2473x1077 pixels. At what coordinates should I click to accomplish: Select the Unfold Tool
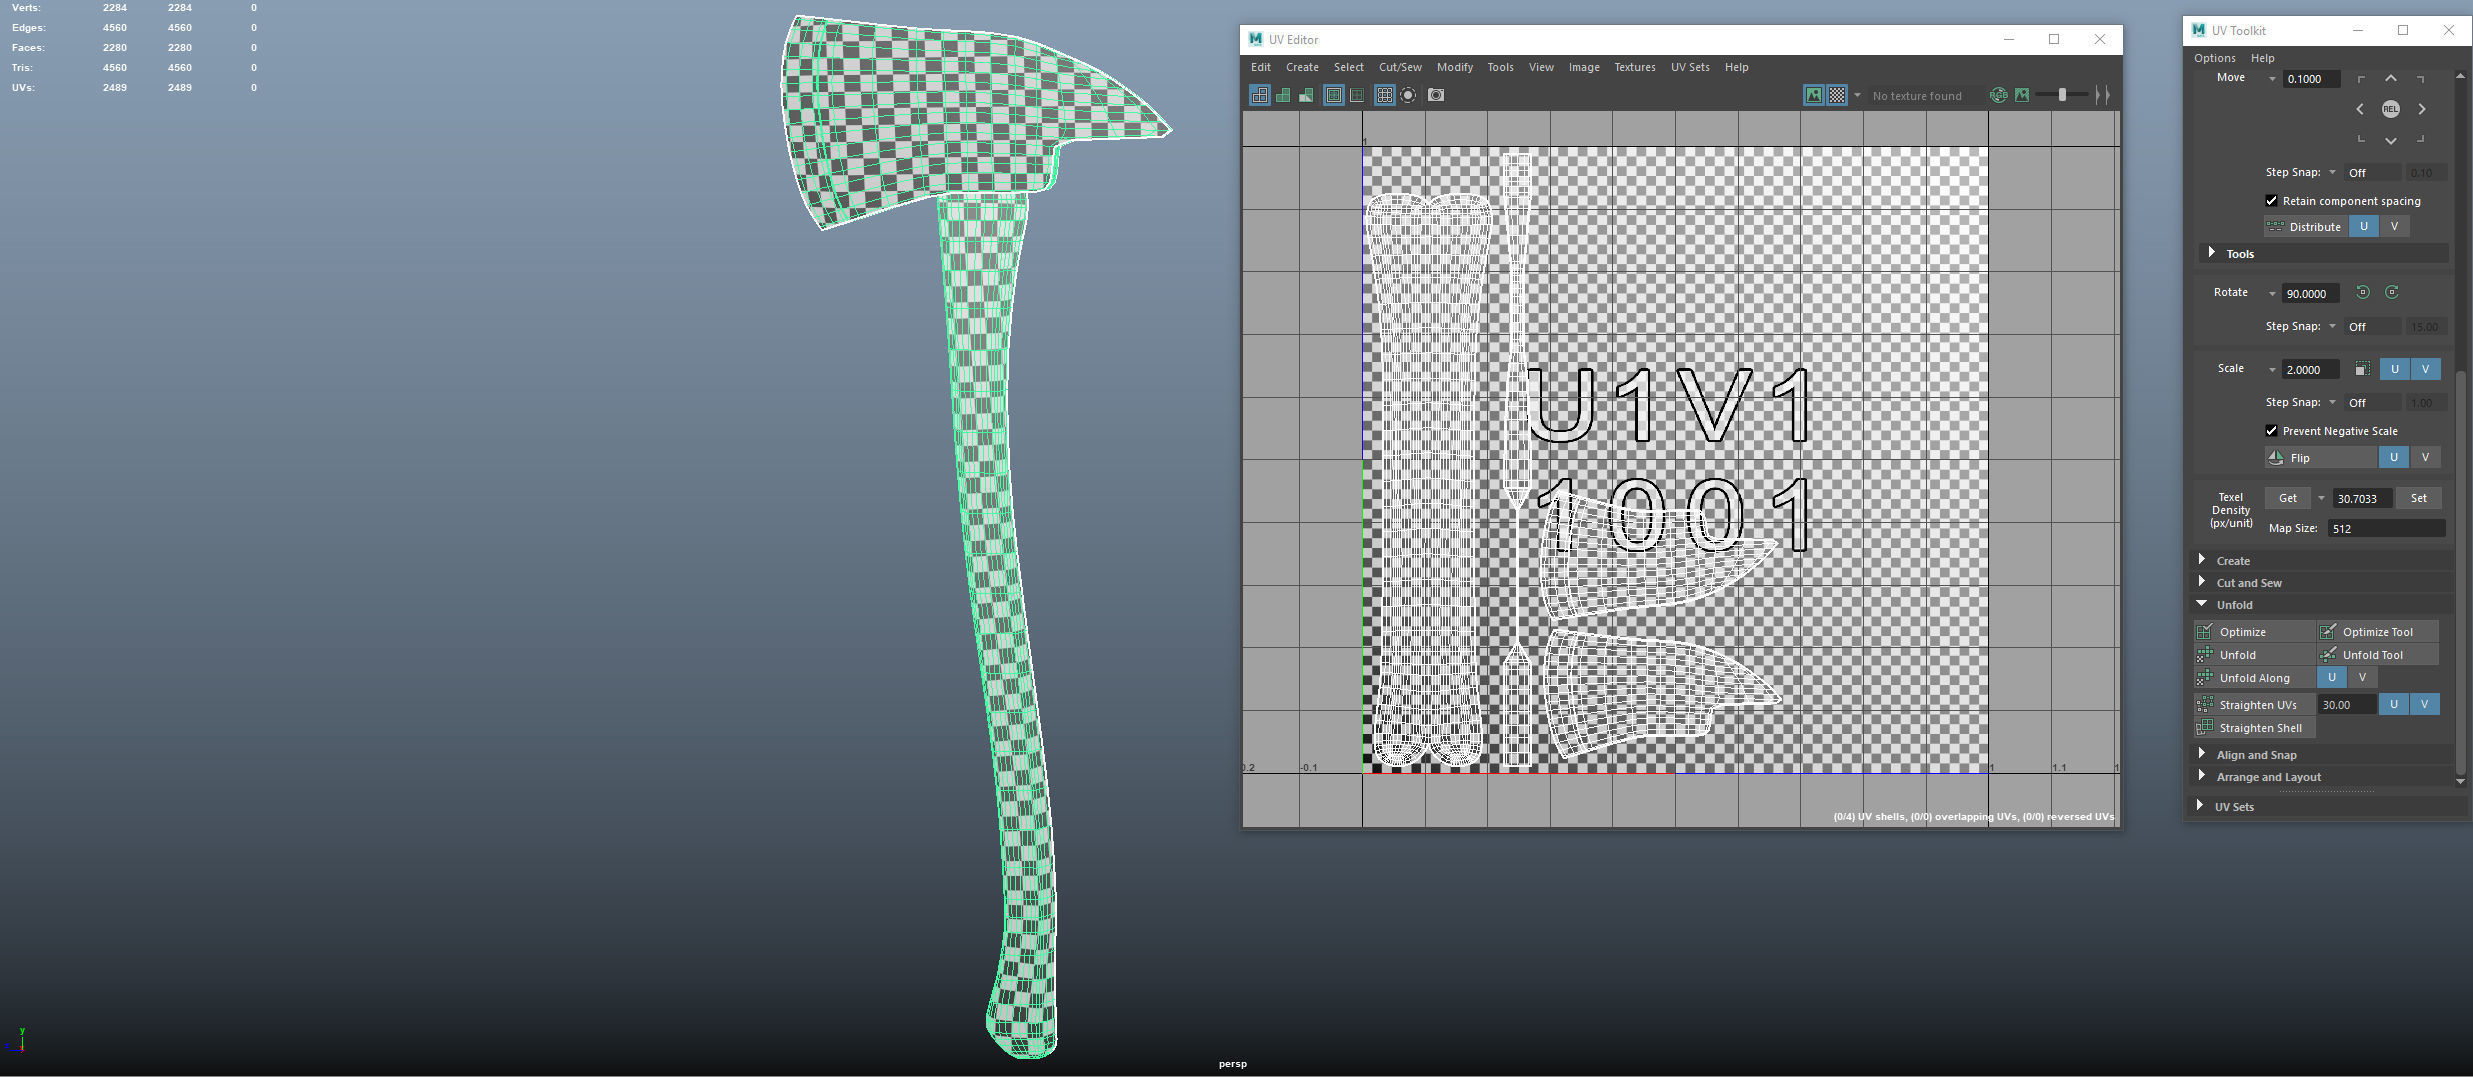tap(2377, 655)
